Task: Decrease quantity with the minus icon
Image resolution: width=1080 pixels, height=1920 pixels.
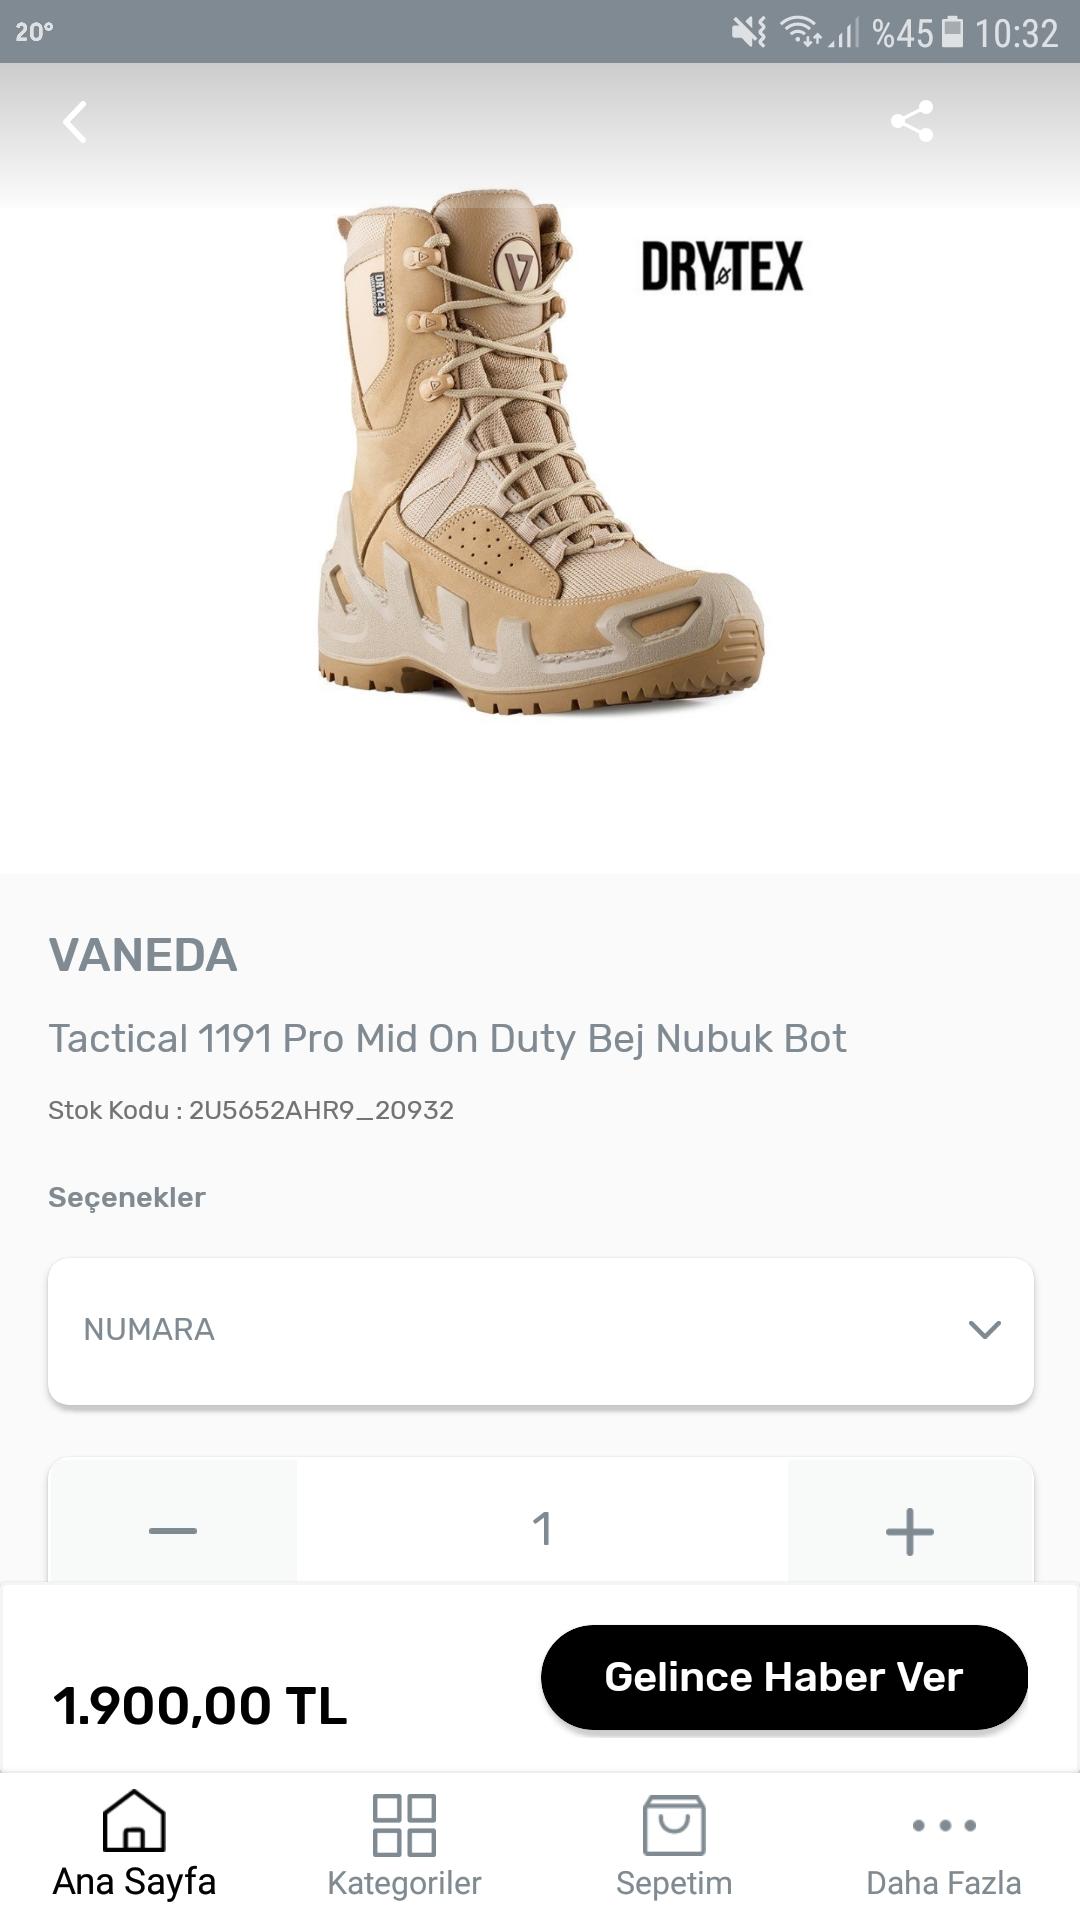Action: (173, 1531)
